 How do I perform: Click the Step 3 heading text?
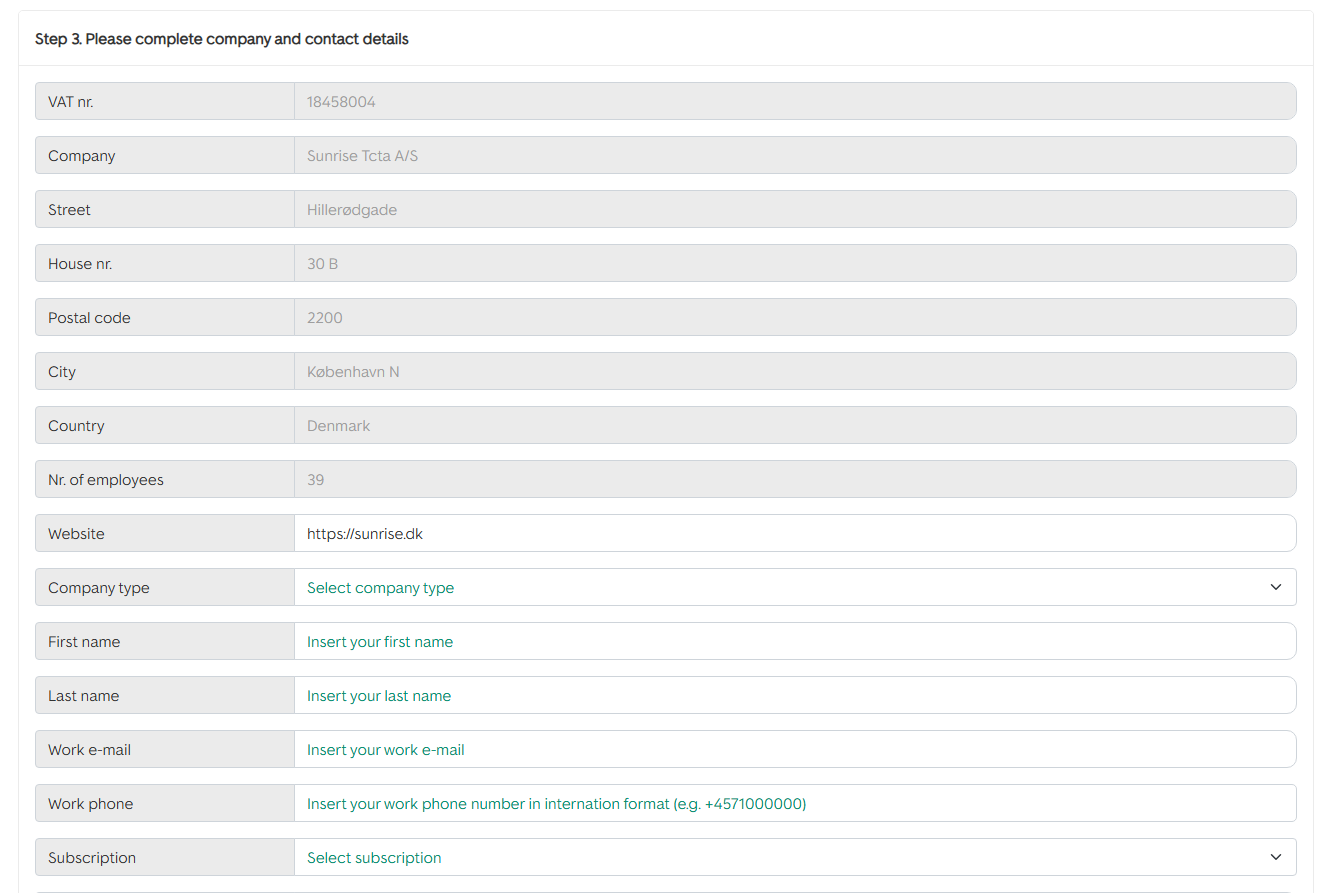[221, 39]
